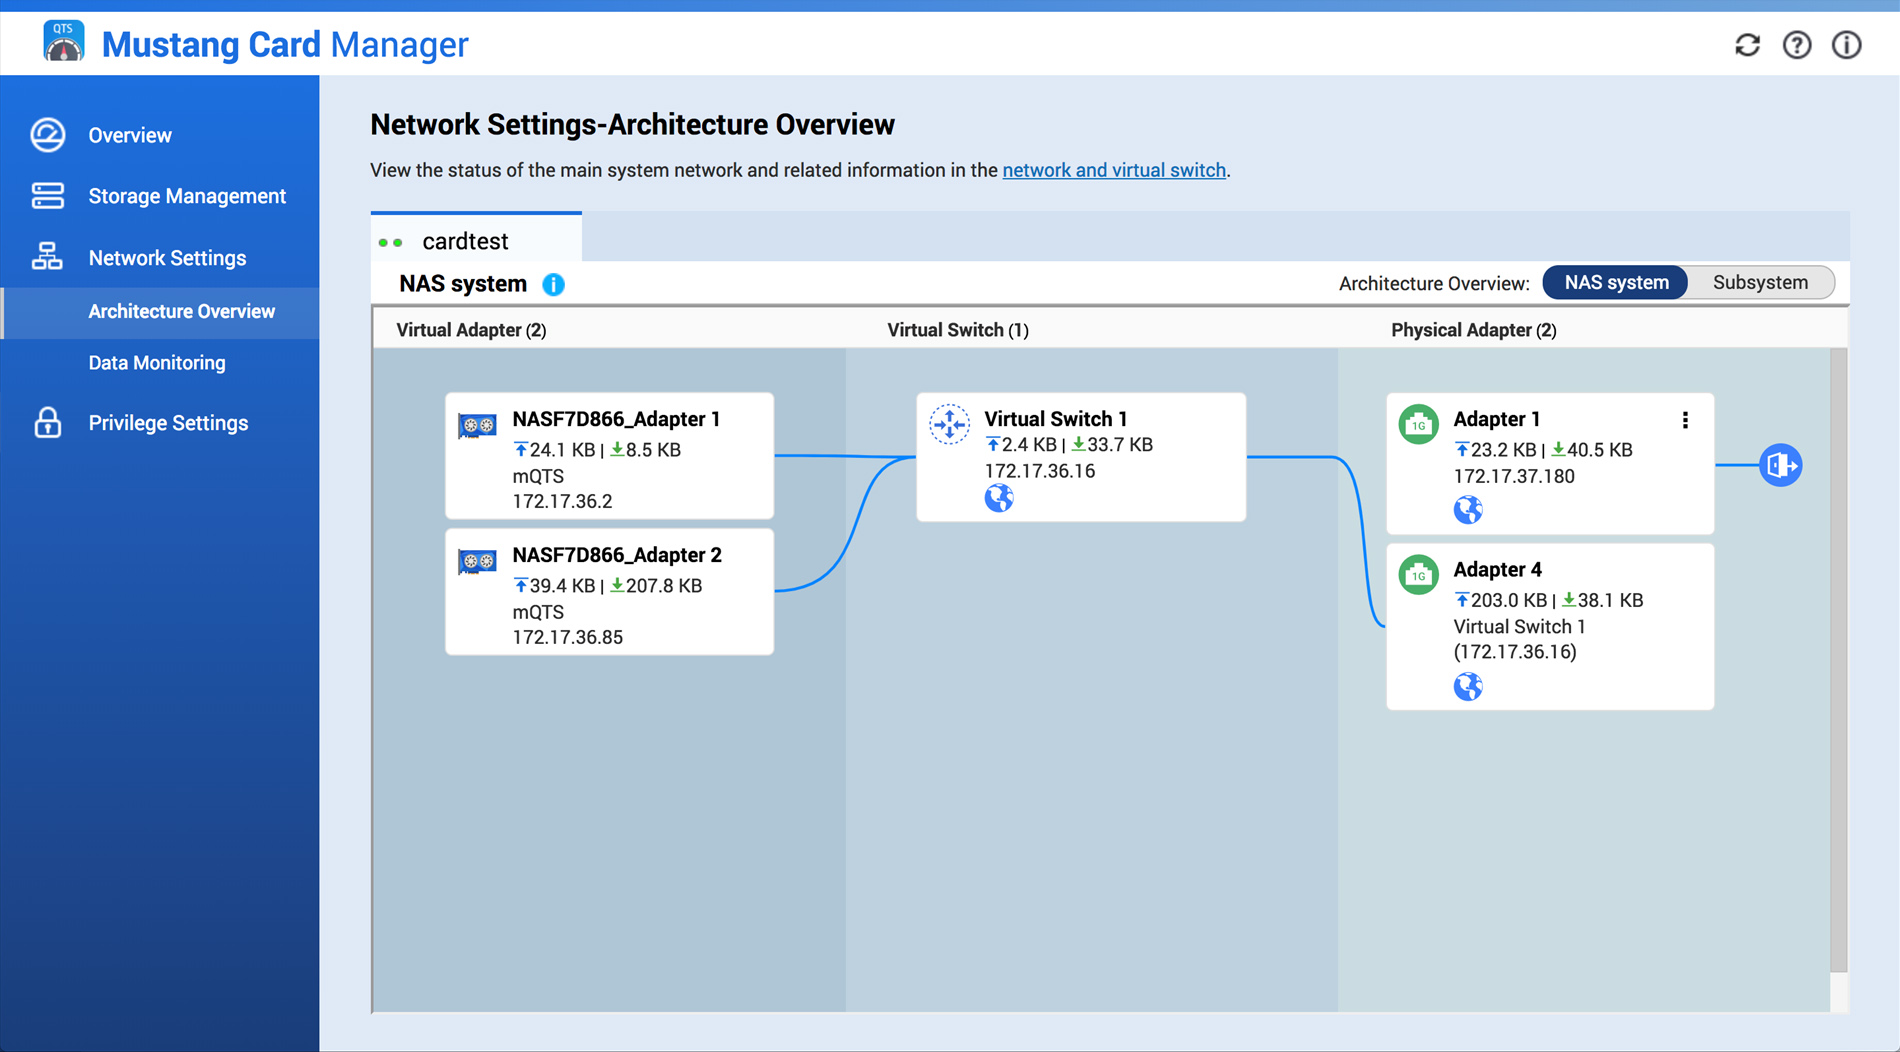Click the Mustang Card Manager app logo
This screenshot has height=1052, width=1900.
click(64, 43)
